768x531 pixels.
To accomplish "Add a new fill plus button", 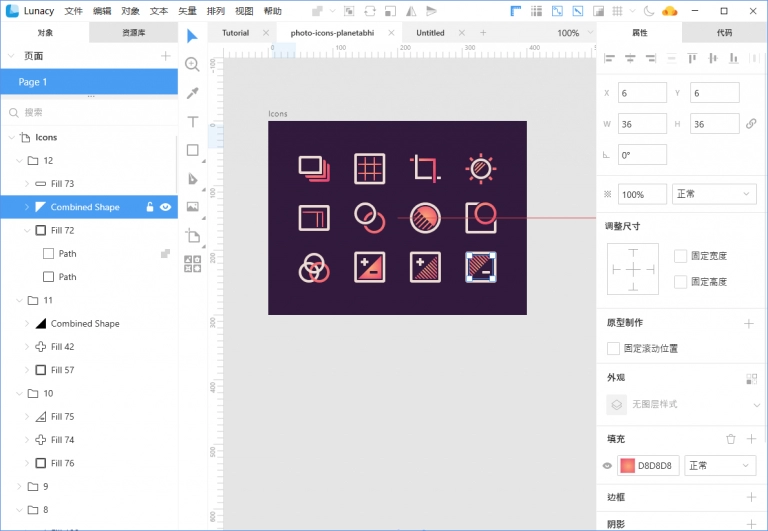I will (x=751, y=439).
